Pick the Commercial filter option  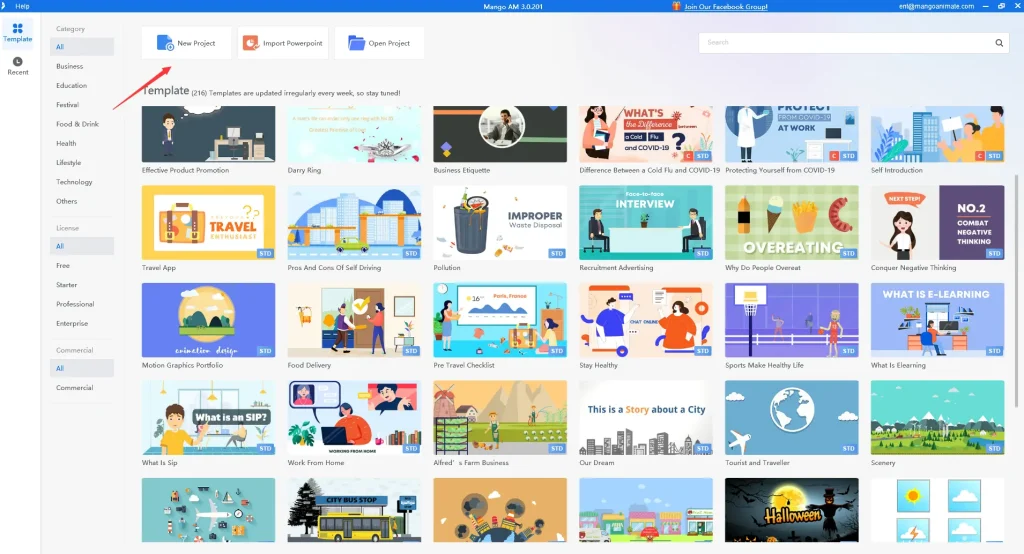coord(74,387)
